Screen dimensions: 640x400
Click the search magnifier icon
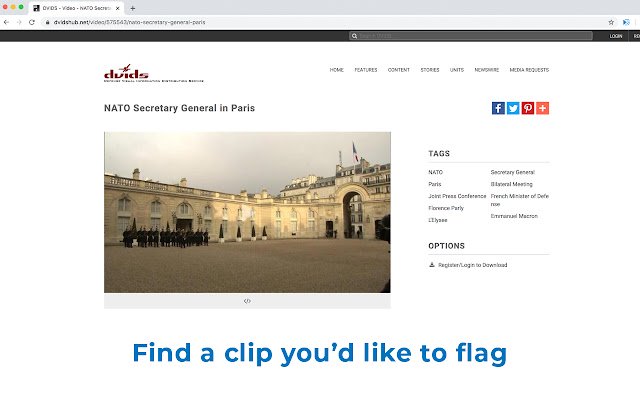354,36
